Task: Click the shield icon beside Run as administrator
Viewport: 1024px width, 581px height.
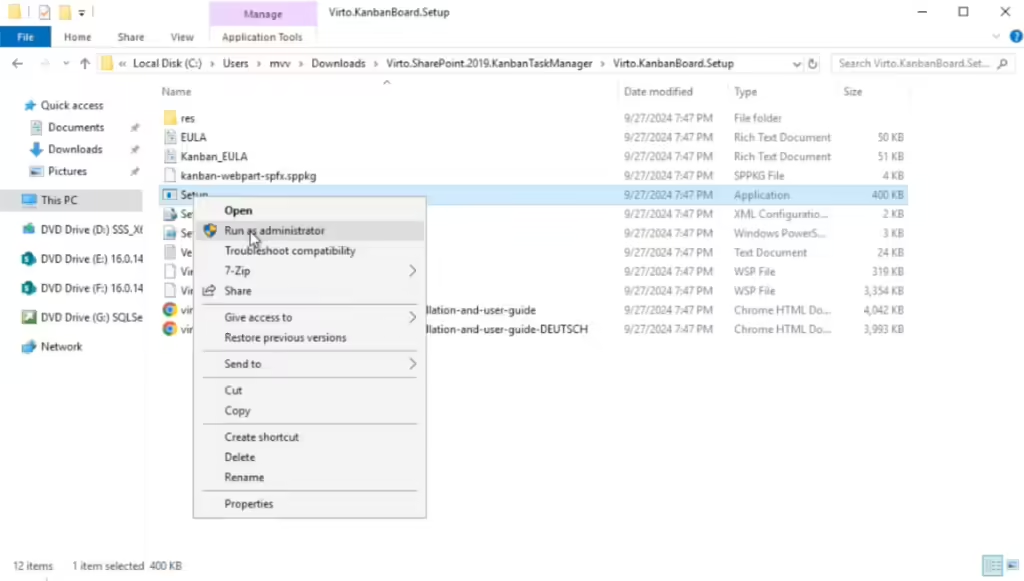Action: point(210,230)
